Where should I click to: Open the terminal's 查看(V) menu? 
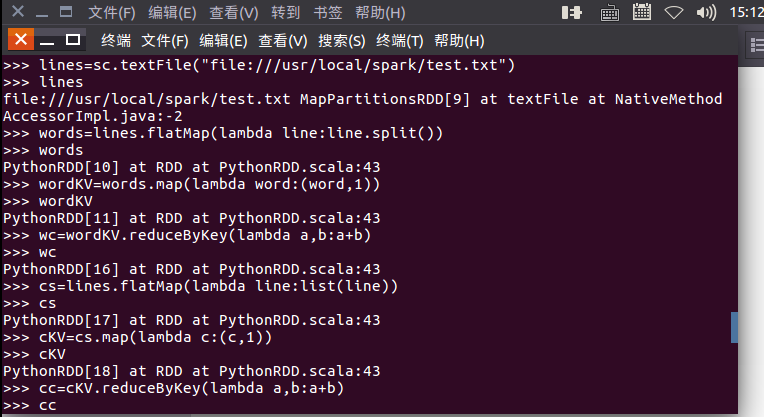click(282, 41)
